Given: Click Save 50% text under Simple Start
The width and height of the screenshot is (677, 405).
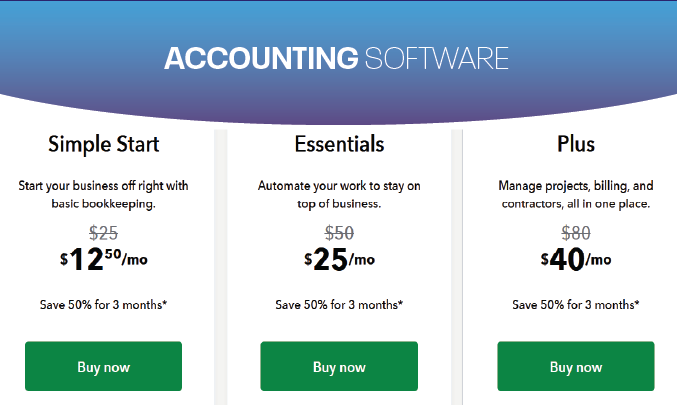Looking at the screenshot, I should click(104, 305).
